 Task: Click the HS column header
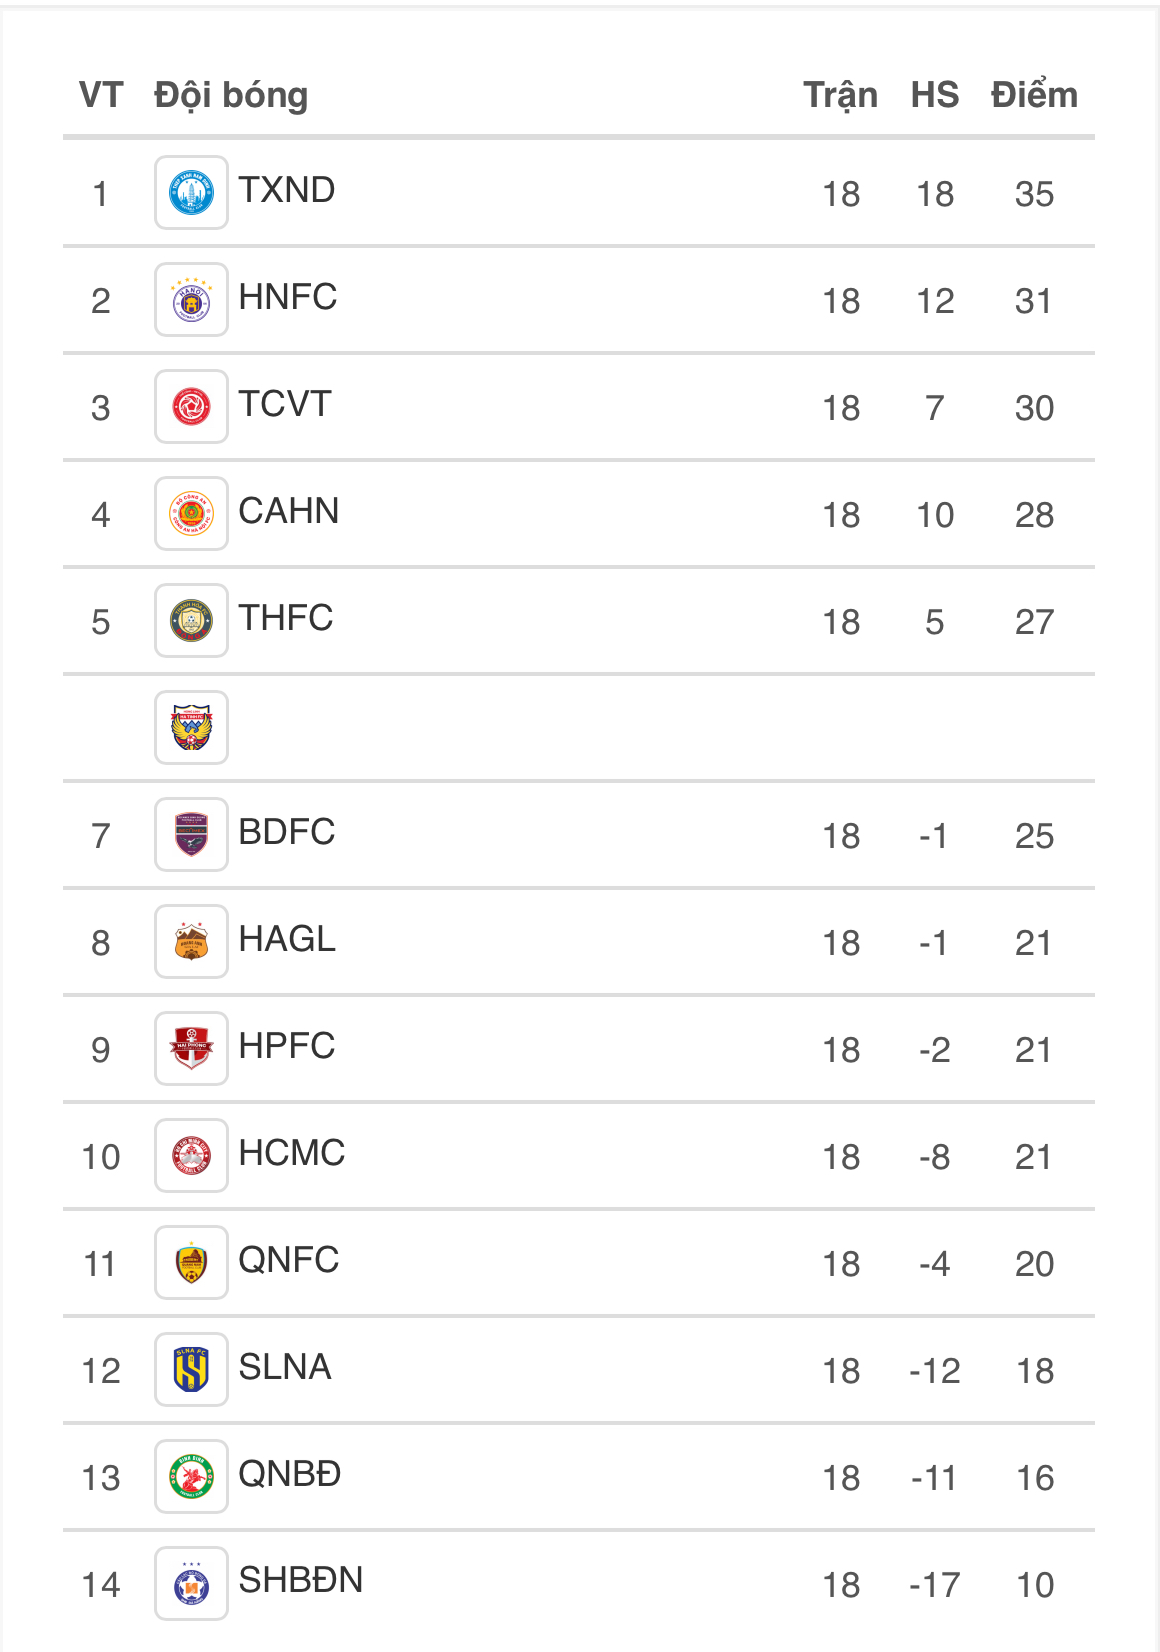(x=934, y=95)
